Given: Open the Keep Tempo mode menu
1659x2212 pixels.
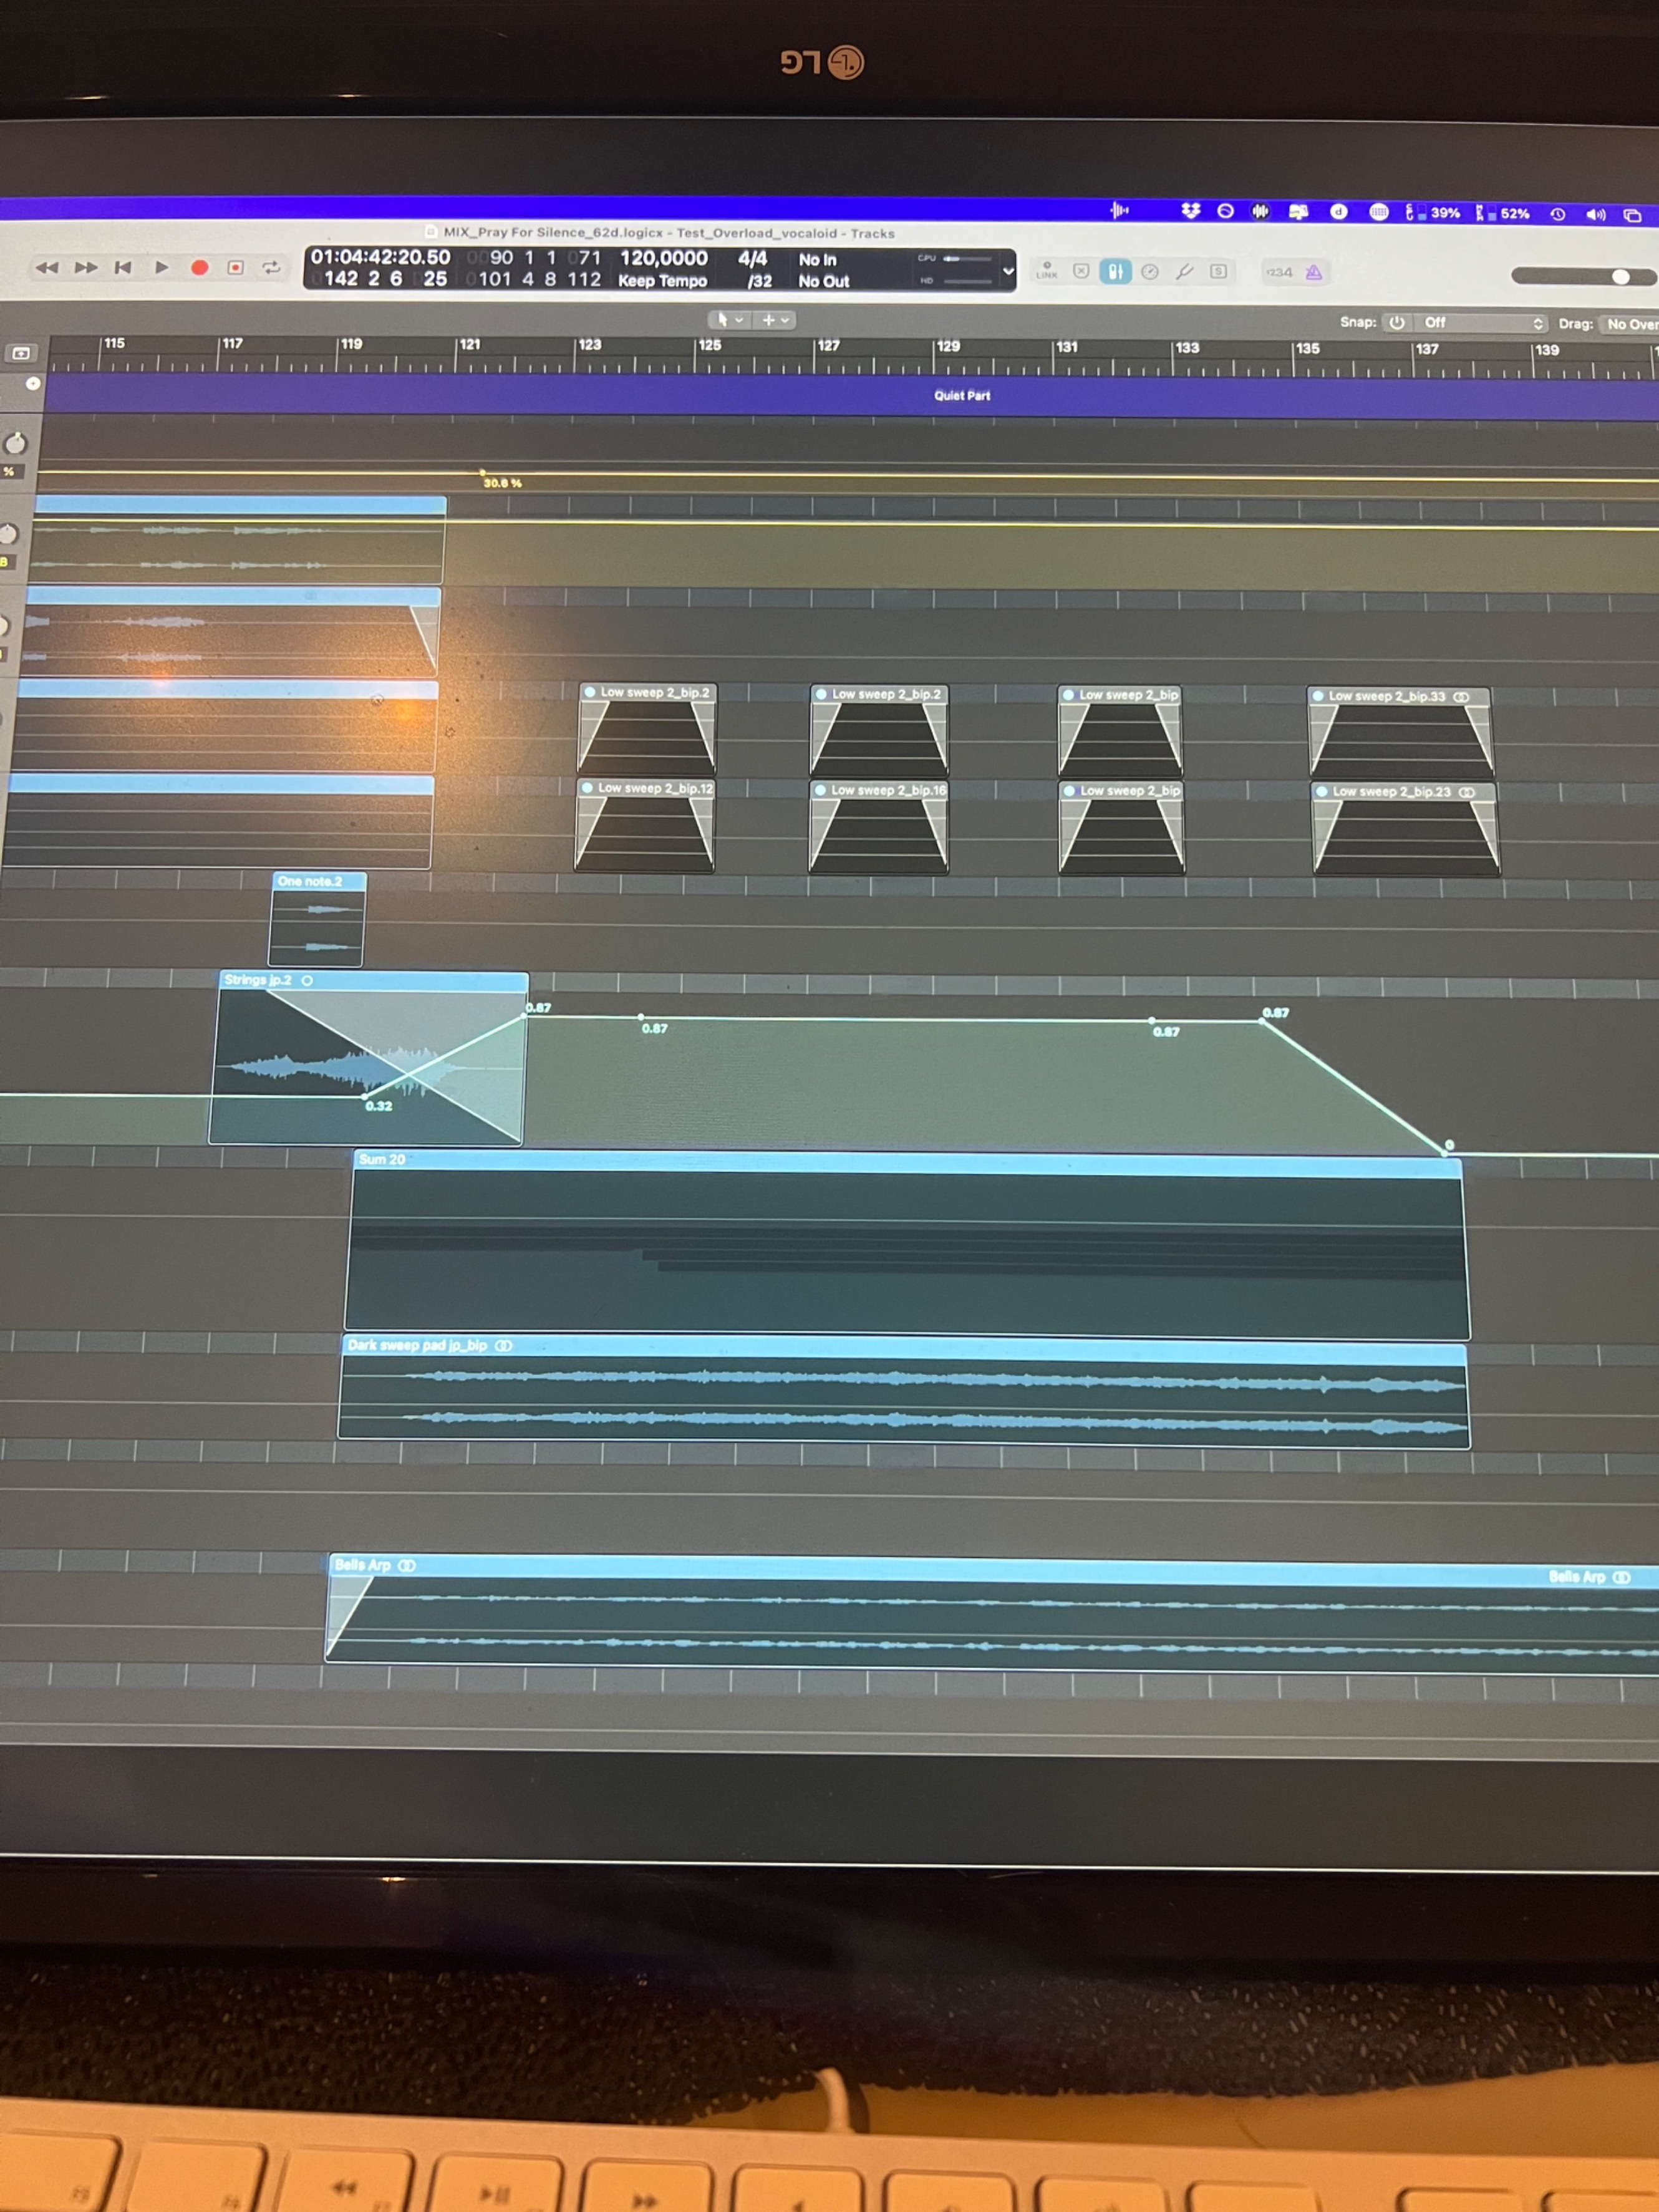Looking at the screenshot, I should [x=662, y=281].
